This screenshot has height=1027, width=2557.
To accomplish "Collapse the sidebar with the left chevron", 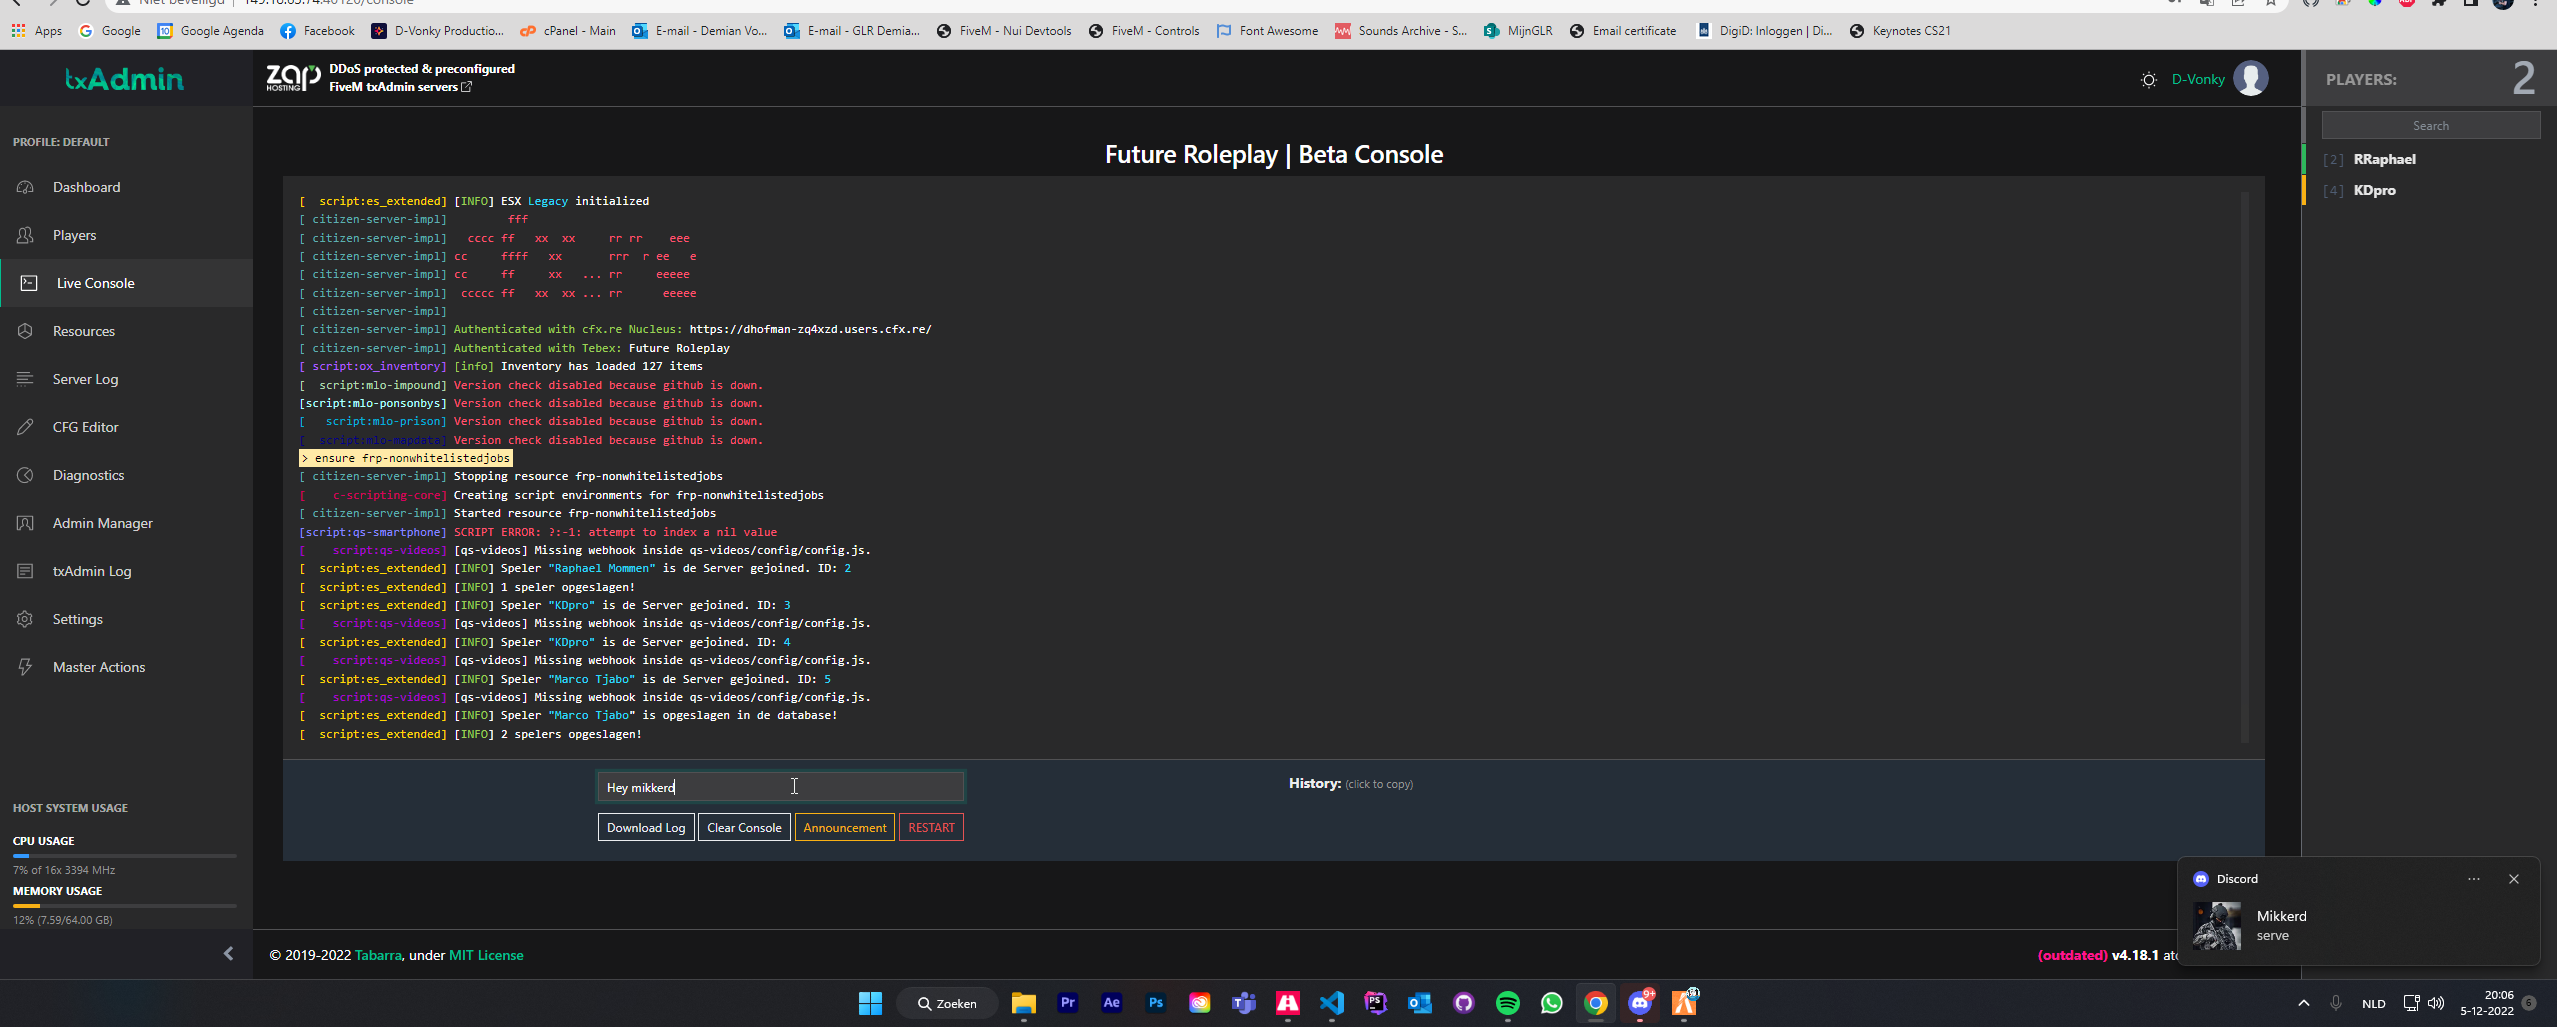I will [x=228, y=954].
